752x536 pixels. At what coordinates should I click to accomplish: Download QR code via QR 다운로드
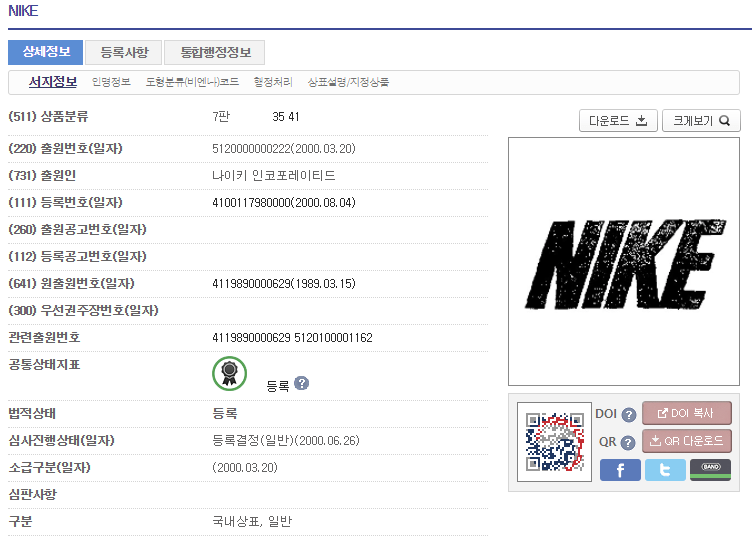(x=687, y=441)
